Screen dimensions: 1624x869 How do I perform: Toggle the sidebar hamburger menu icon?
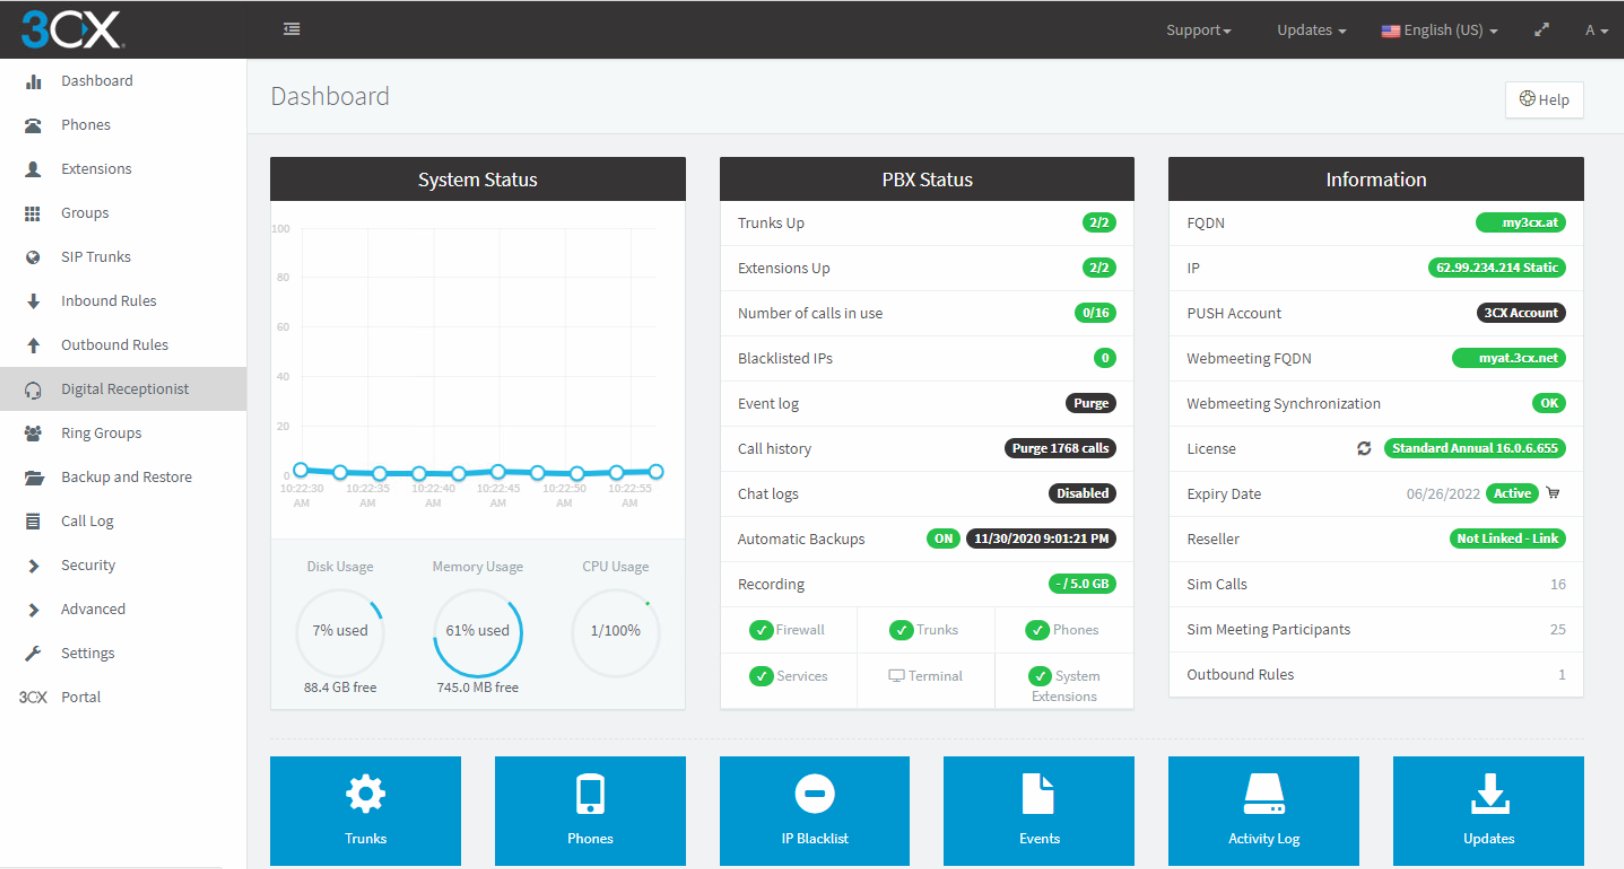click(x=292, y=29)
